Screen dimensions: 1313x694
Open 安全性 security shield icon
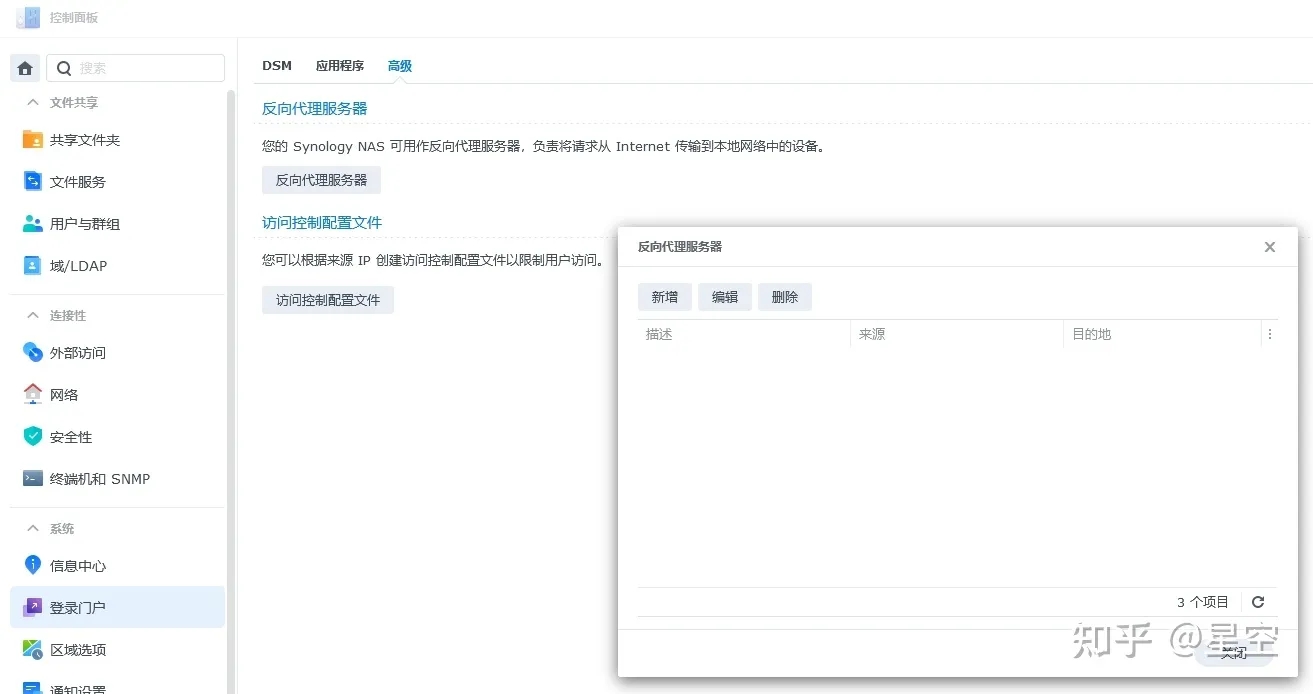click(33, 437)
